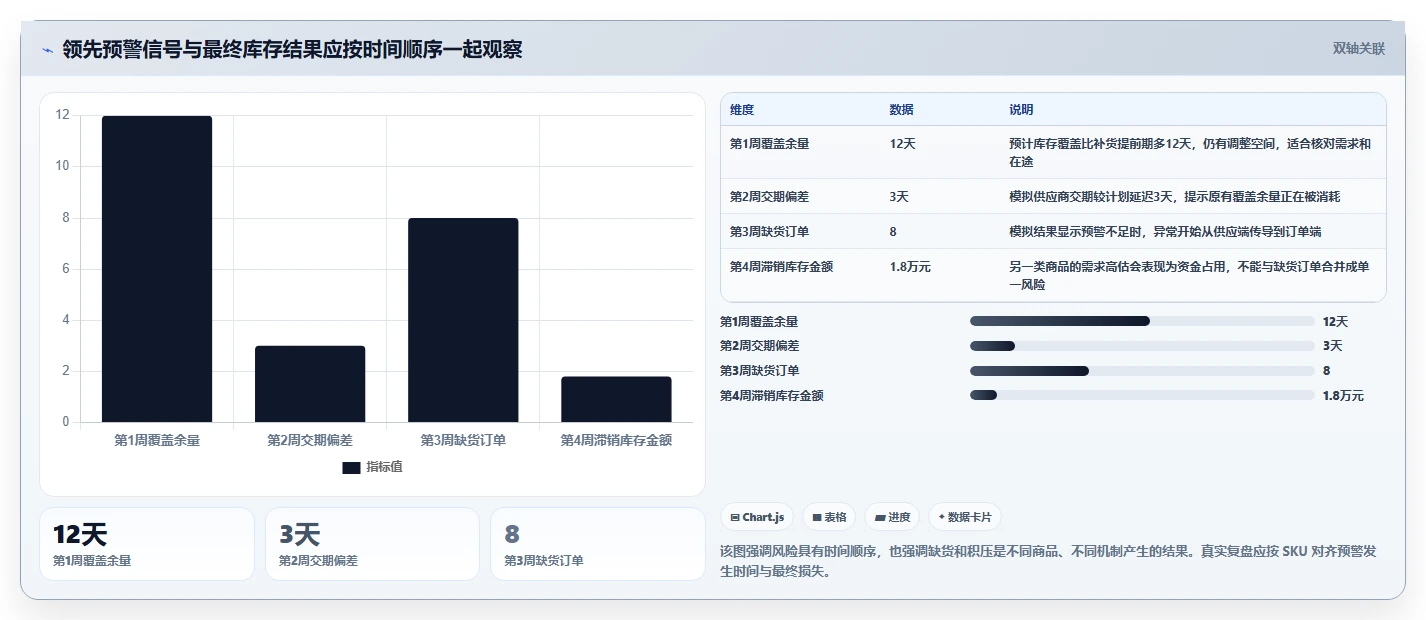Click the 第1周覆盖余量 x-axis label
1426x620 pixels.
[x=157, y=440]
